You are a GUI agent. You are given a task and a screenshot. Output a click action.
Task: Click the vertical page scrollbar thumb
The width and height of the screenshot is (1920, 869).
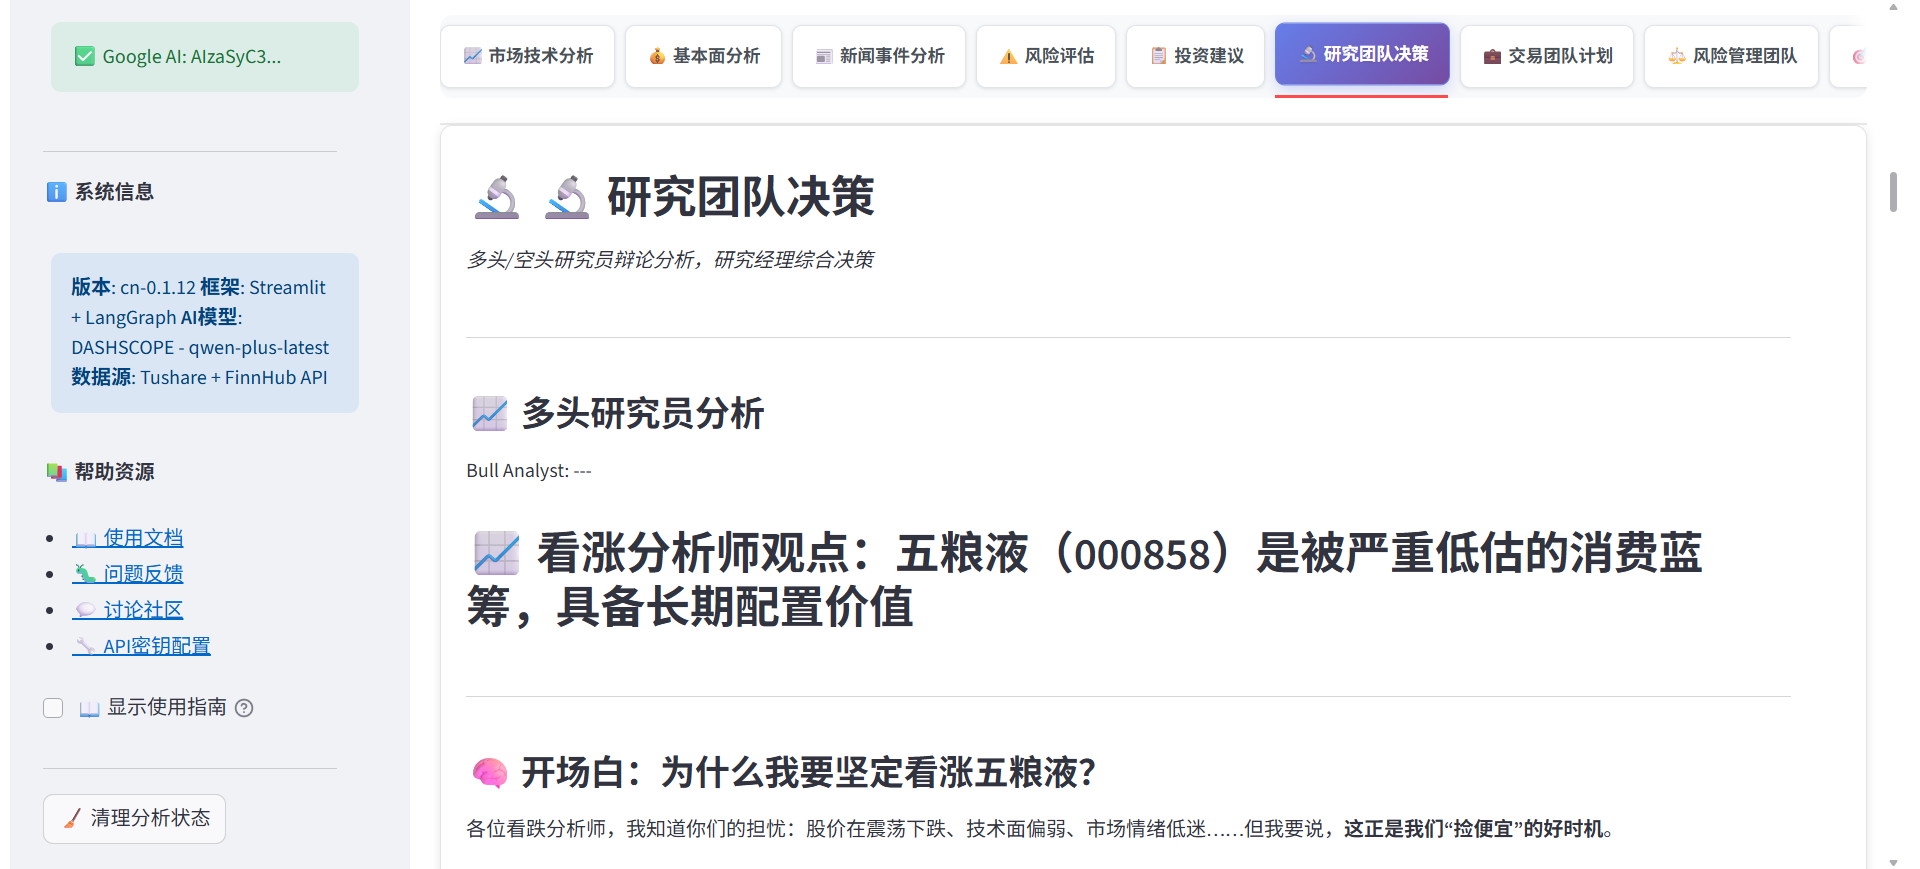(1893, 192)
